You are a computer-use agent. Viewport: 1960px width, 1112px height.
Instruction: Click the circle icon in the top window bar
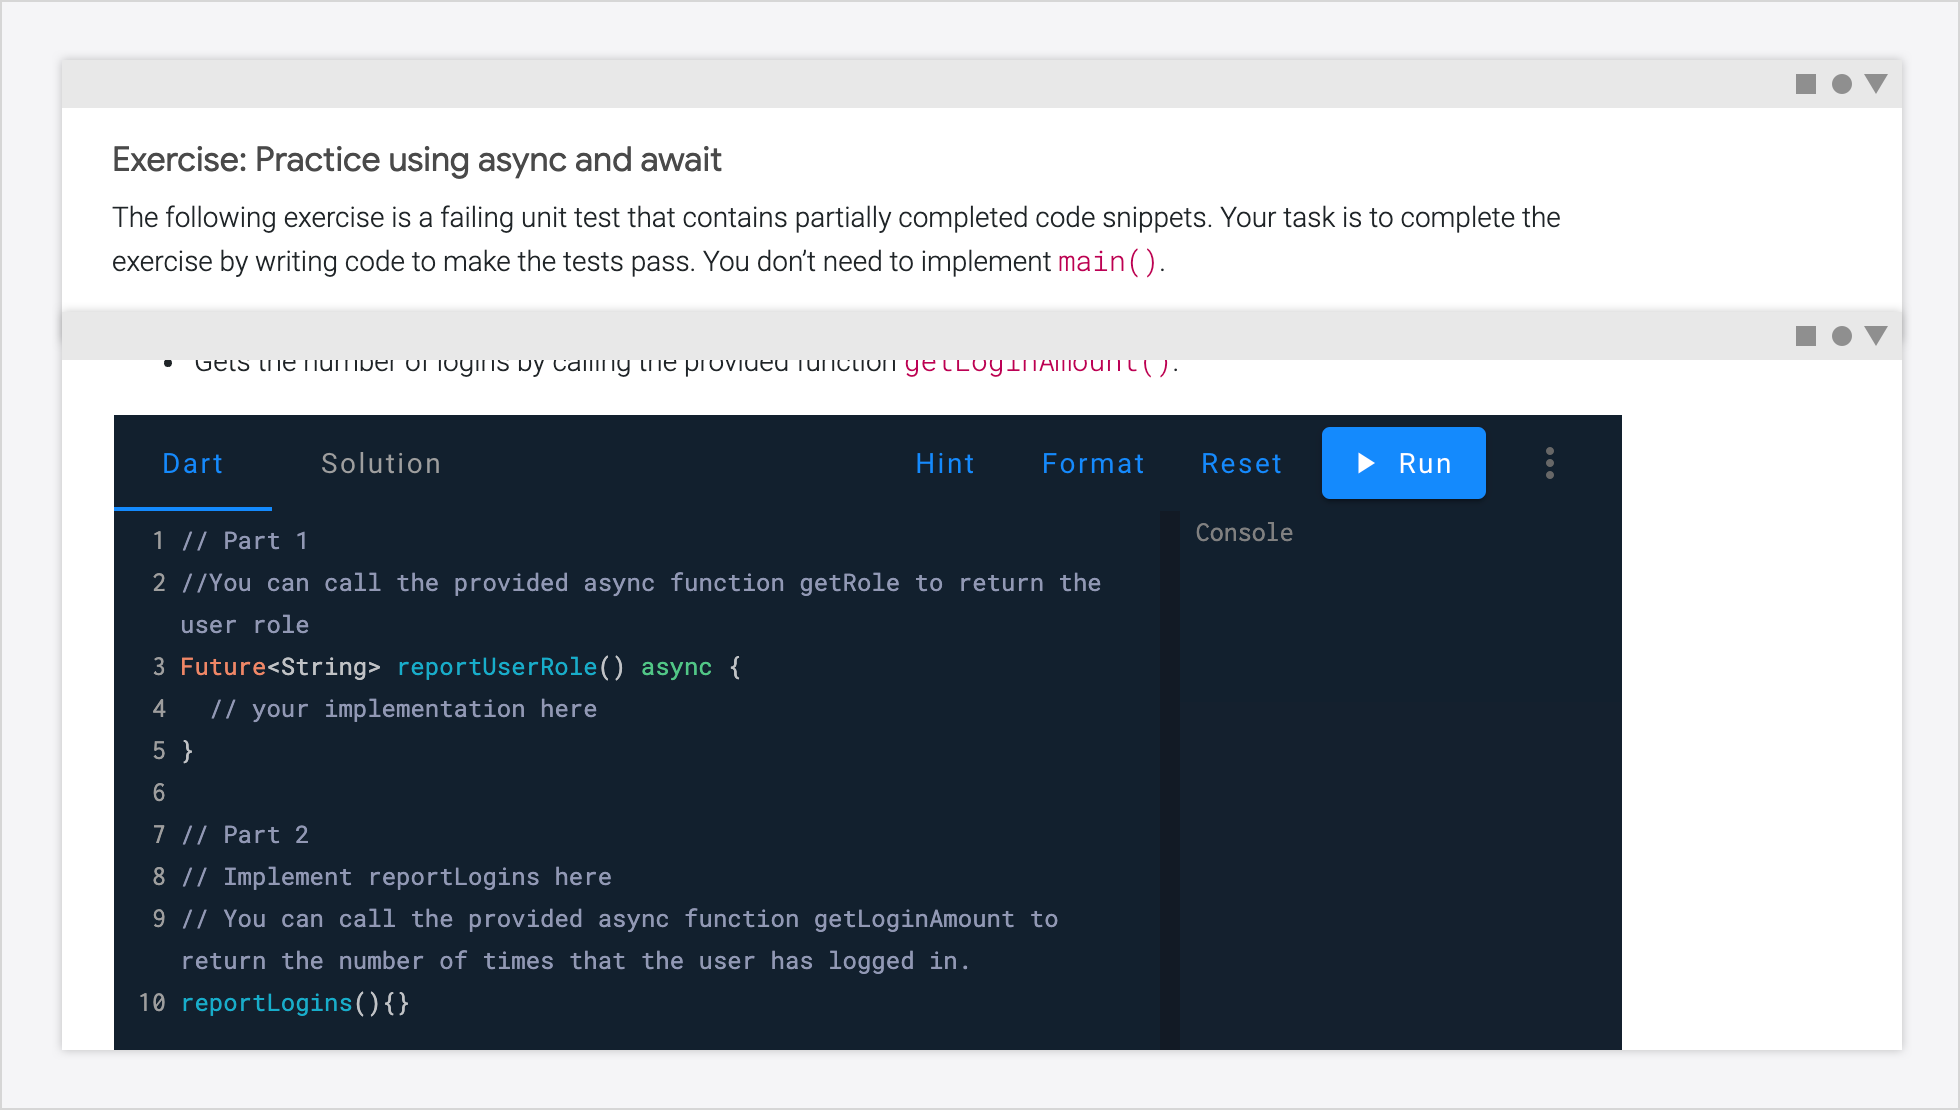pyautogui.click(x=1841, y=84)
